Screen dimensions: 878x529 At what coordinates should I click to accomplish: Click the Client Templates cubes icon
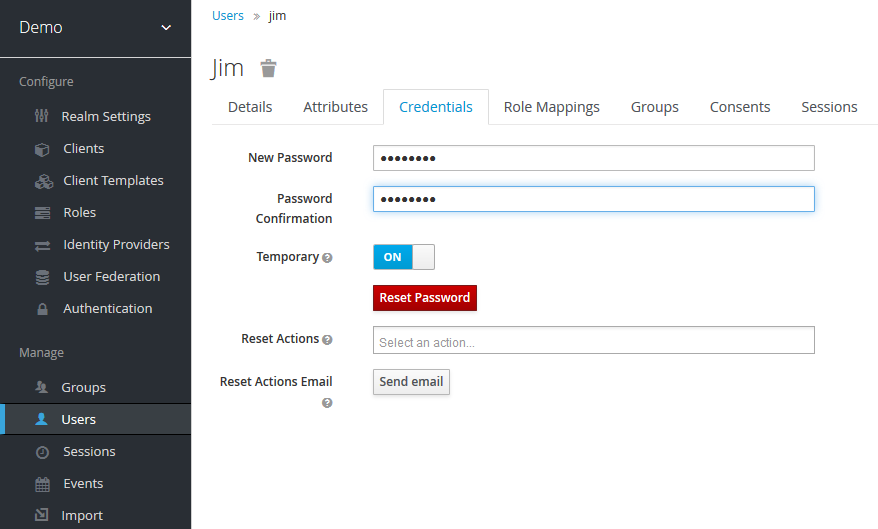pyautogui.click(x=42, y=181)
